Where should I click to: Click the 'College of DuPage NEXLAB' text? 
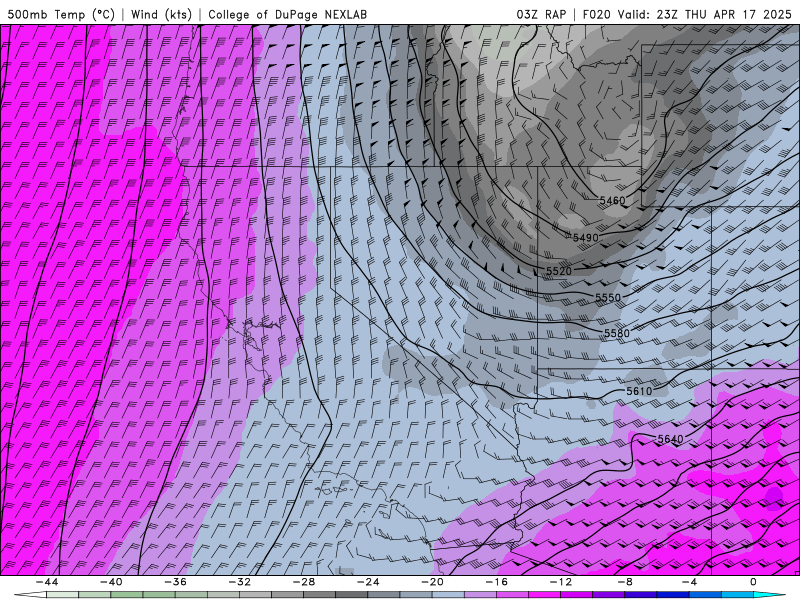coord(287,14)
